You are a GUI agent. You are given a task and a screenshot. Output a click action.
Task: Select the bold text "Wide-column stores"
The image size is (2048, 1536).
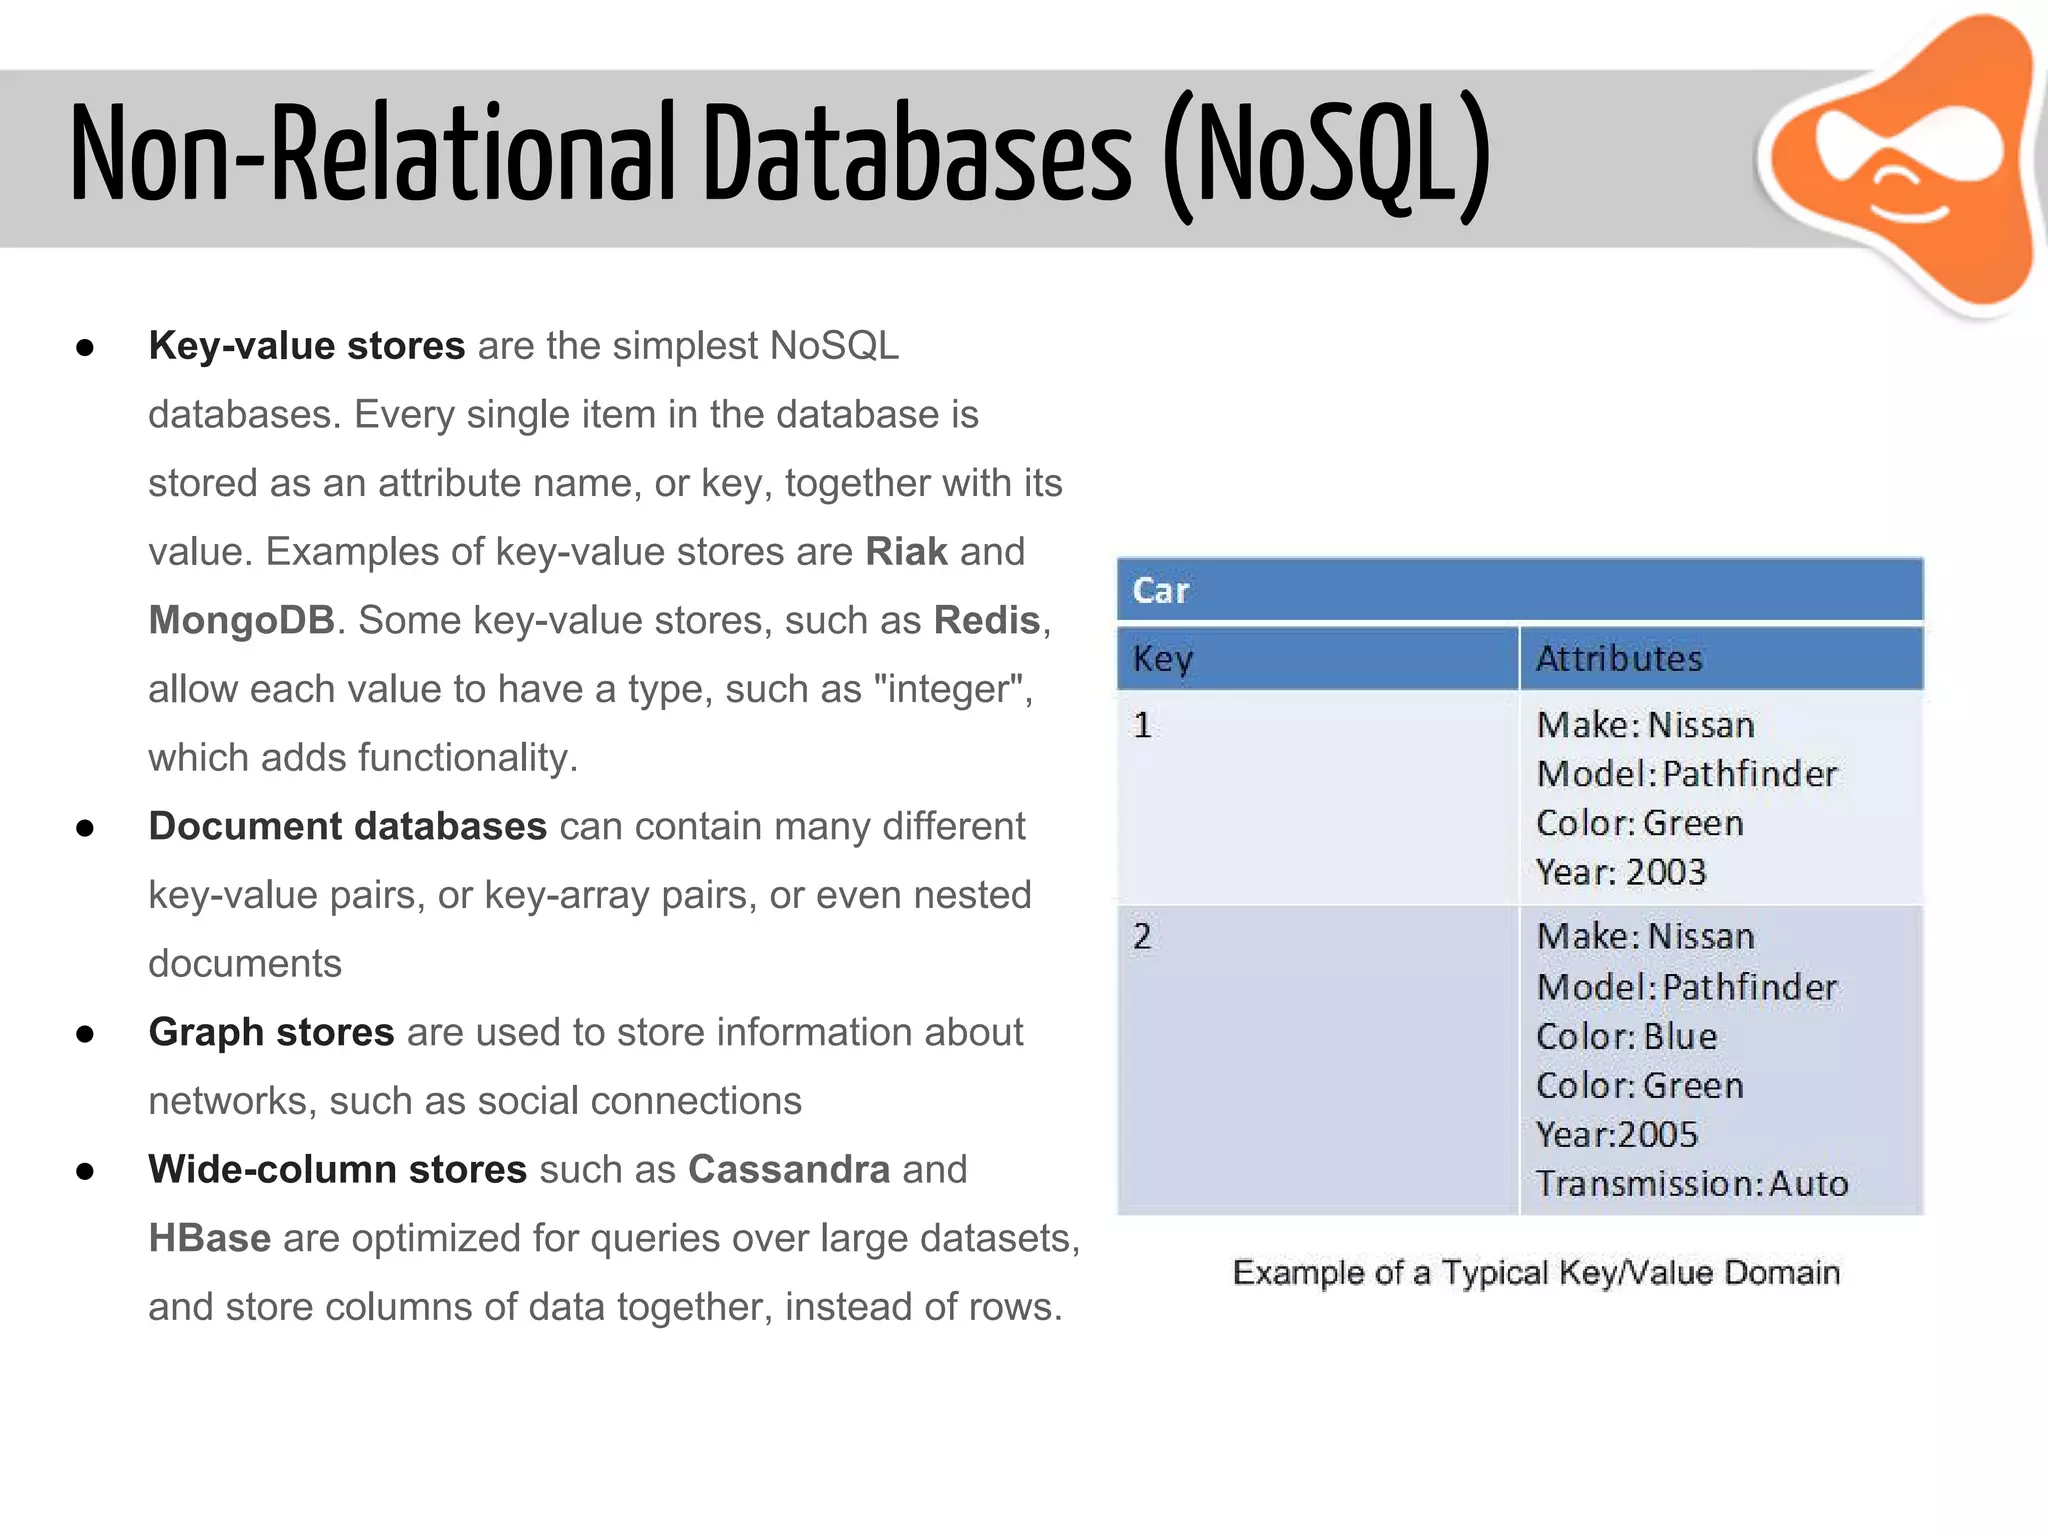tap(338, 1170)
